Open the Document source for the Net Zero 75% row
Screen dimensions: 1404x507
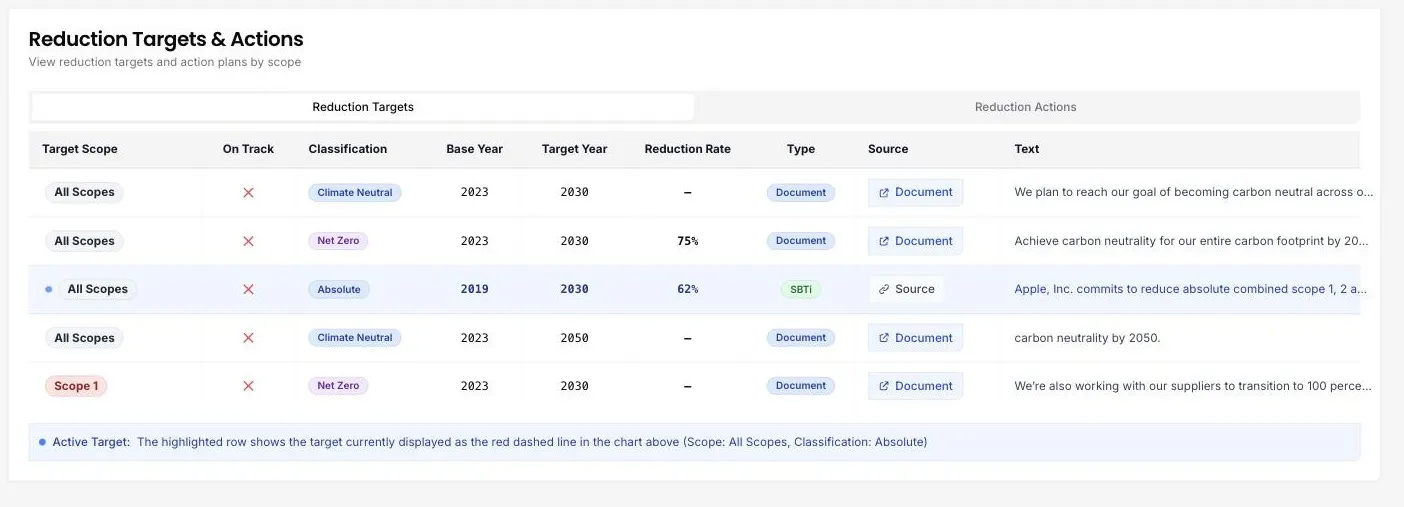(915, 241)
